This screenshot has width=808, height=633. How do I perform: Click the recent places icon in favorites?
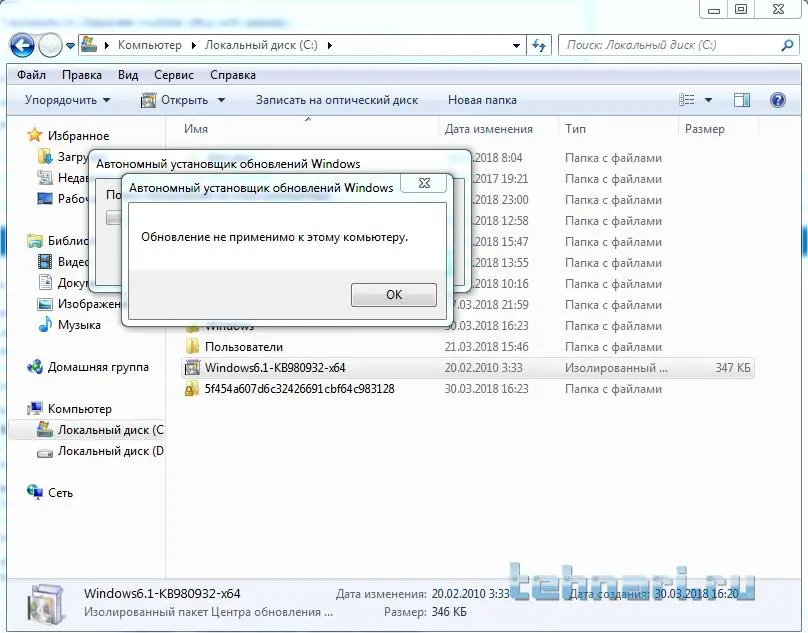45,177
